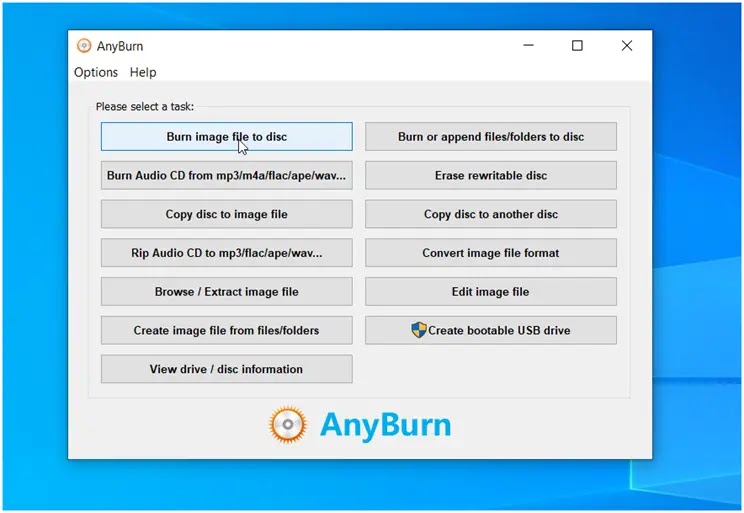Select Create bootable USB drive
The image size is (744, 513).
[x=491, y=330]
